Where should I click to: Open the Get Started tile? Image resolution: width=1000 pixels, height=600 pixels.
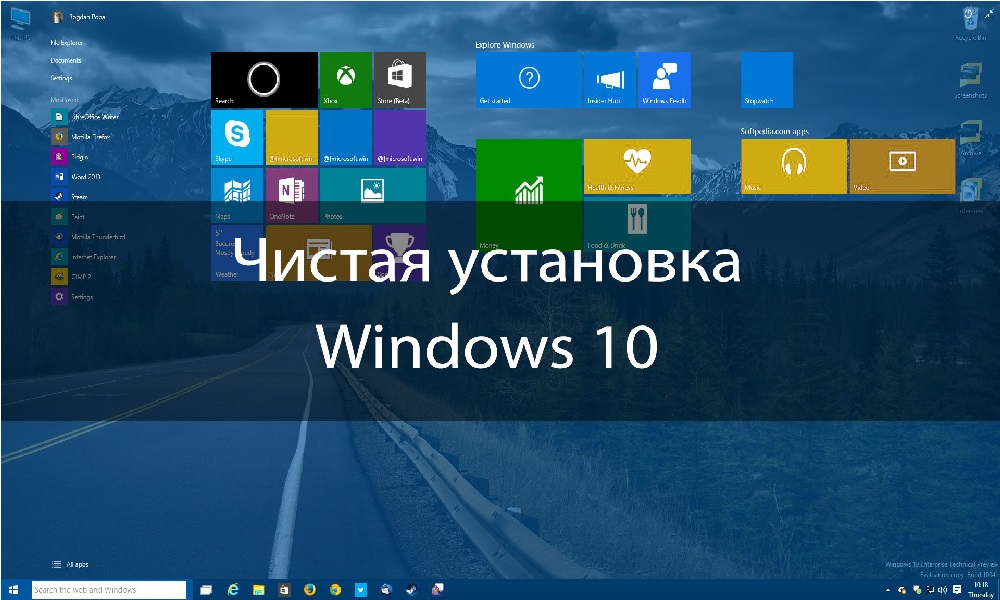tap(529, 80)
